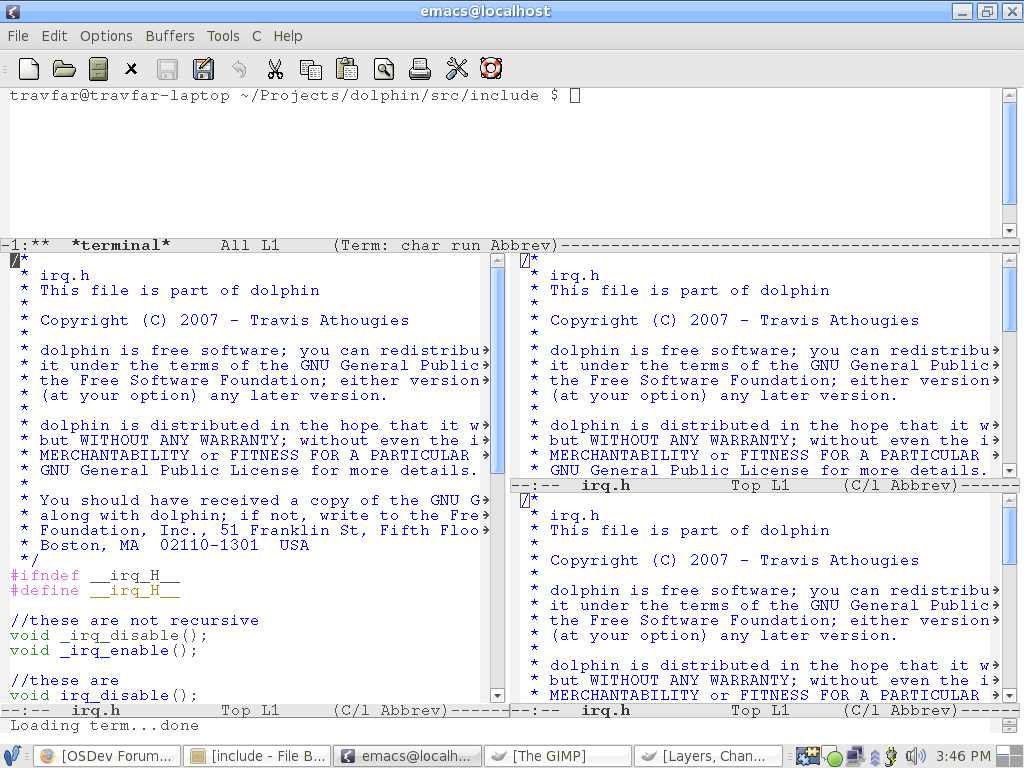The image size is (1024, 768).
Task: Click the "#define __irq_H__" line
Action: coord(95,590)
